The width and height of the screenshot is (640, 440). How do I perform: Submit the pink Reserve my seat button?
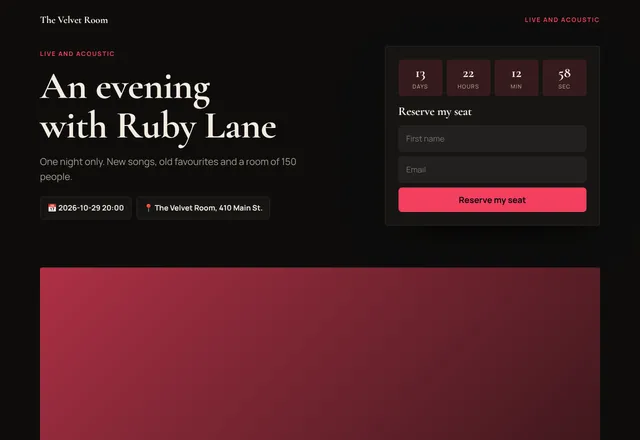[492, 200]
